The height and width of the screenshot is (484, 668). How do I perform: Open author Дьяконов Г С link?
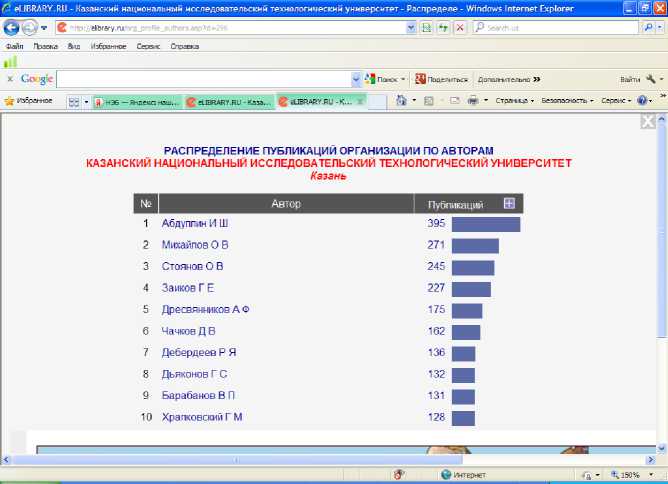(194, 374)
